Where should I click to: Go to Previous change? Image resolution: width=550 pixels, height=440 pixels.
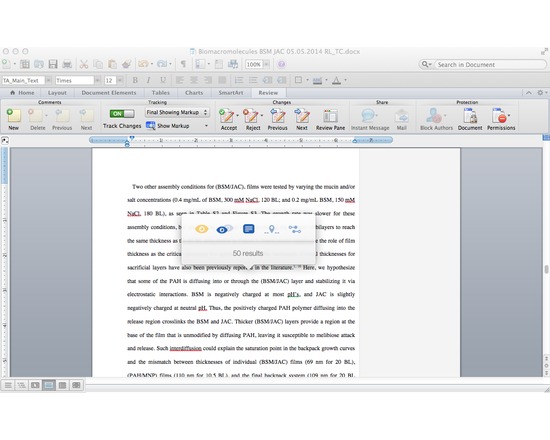click(x=277, y=119)
